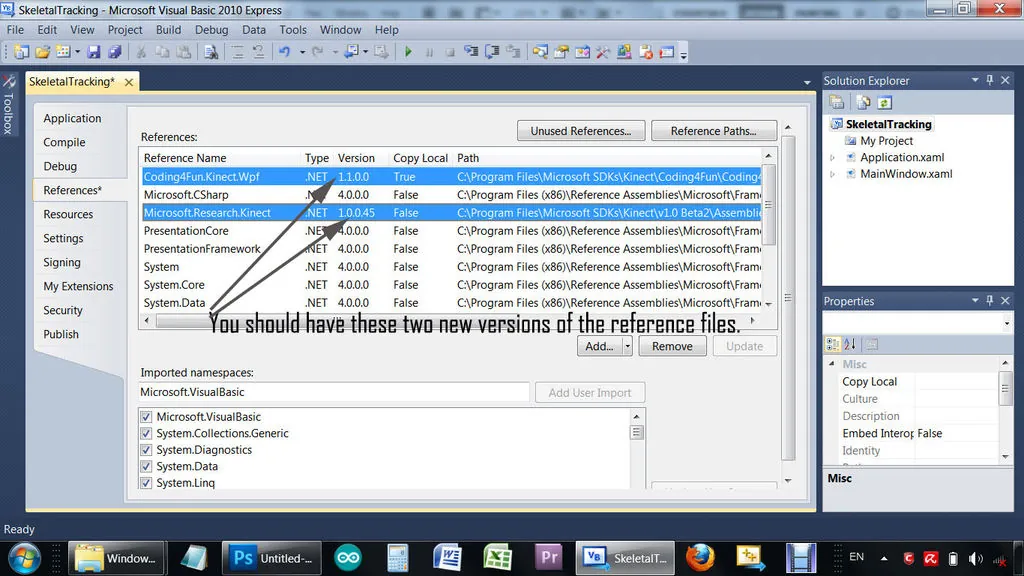Image resolution: width=1024 pixels, height=576 pixels.
Task: Toggle the Microsoft.VisualBasic namespace checkbox
Action: click(x=147, y=417)
